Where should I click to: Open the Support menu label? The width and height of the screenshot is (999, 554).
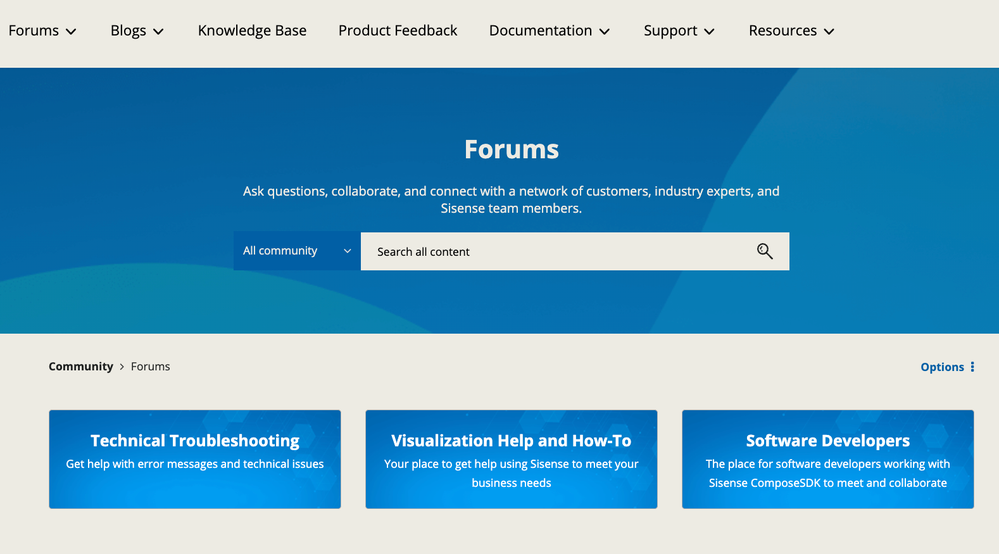[670, 31]
